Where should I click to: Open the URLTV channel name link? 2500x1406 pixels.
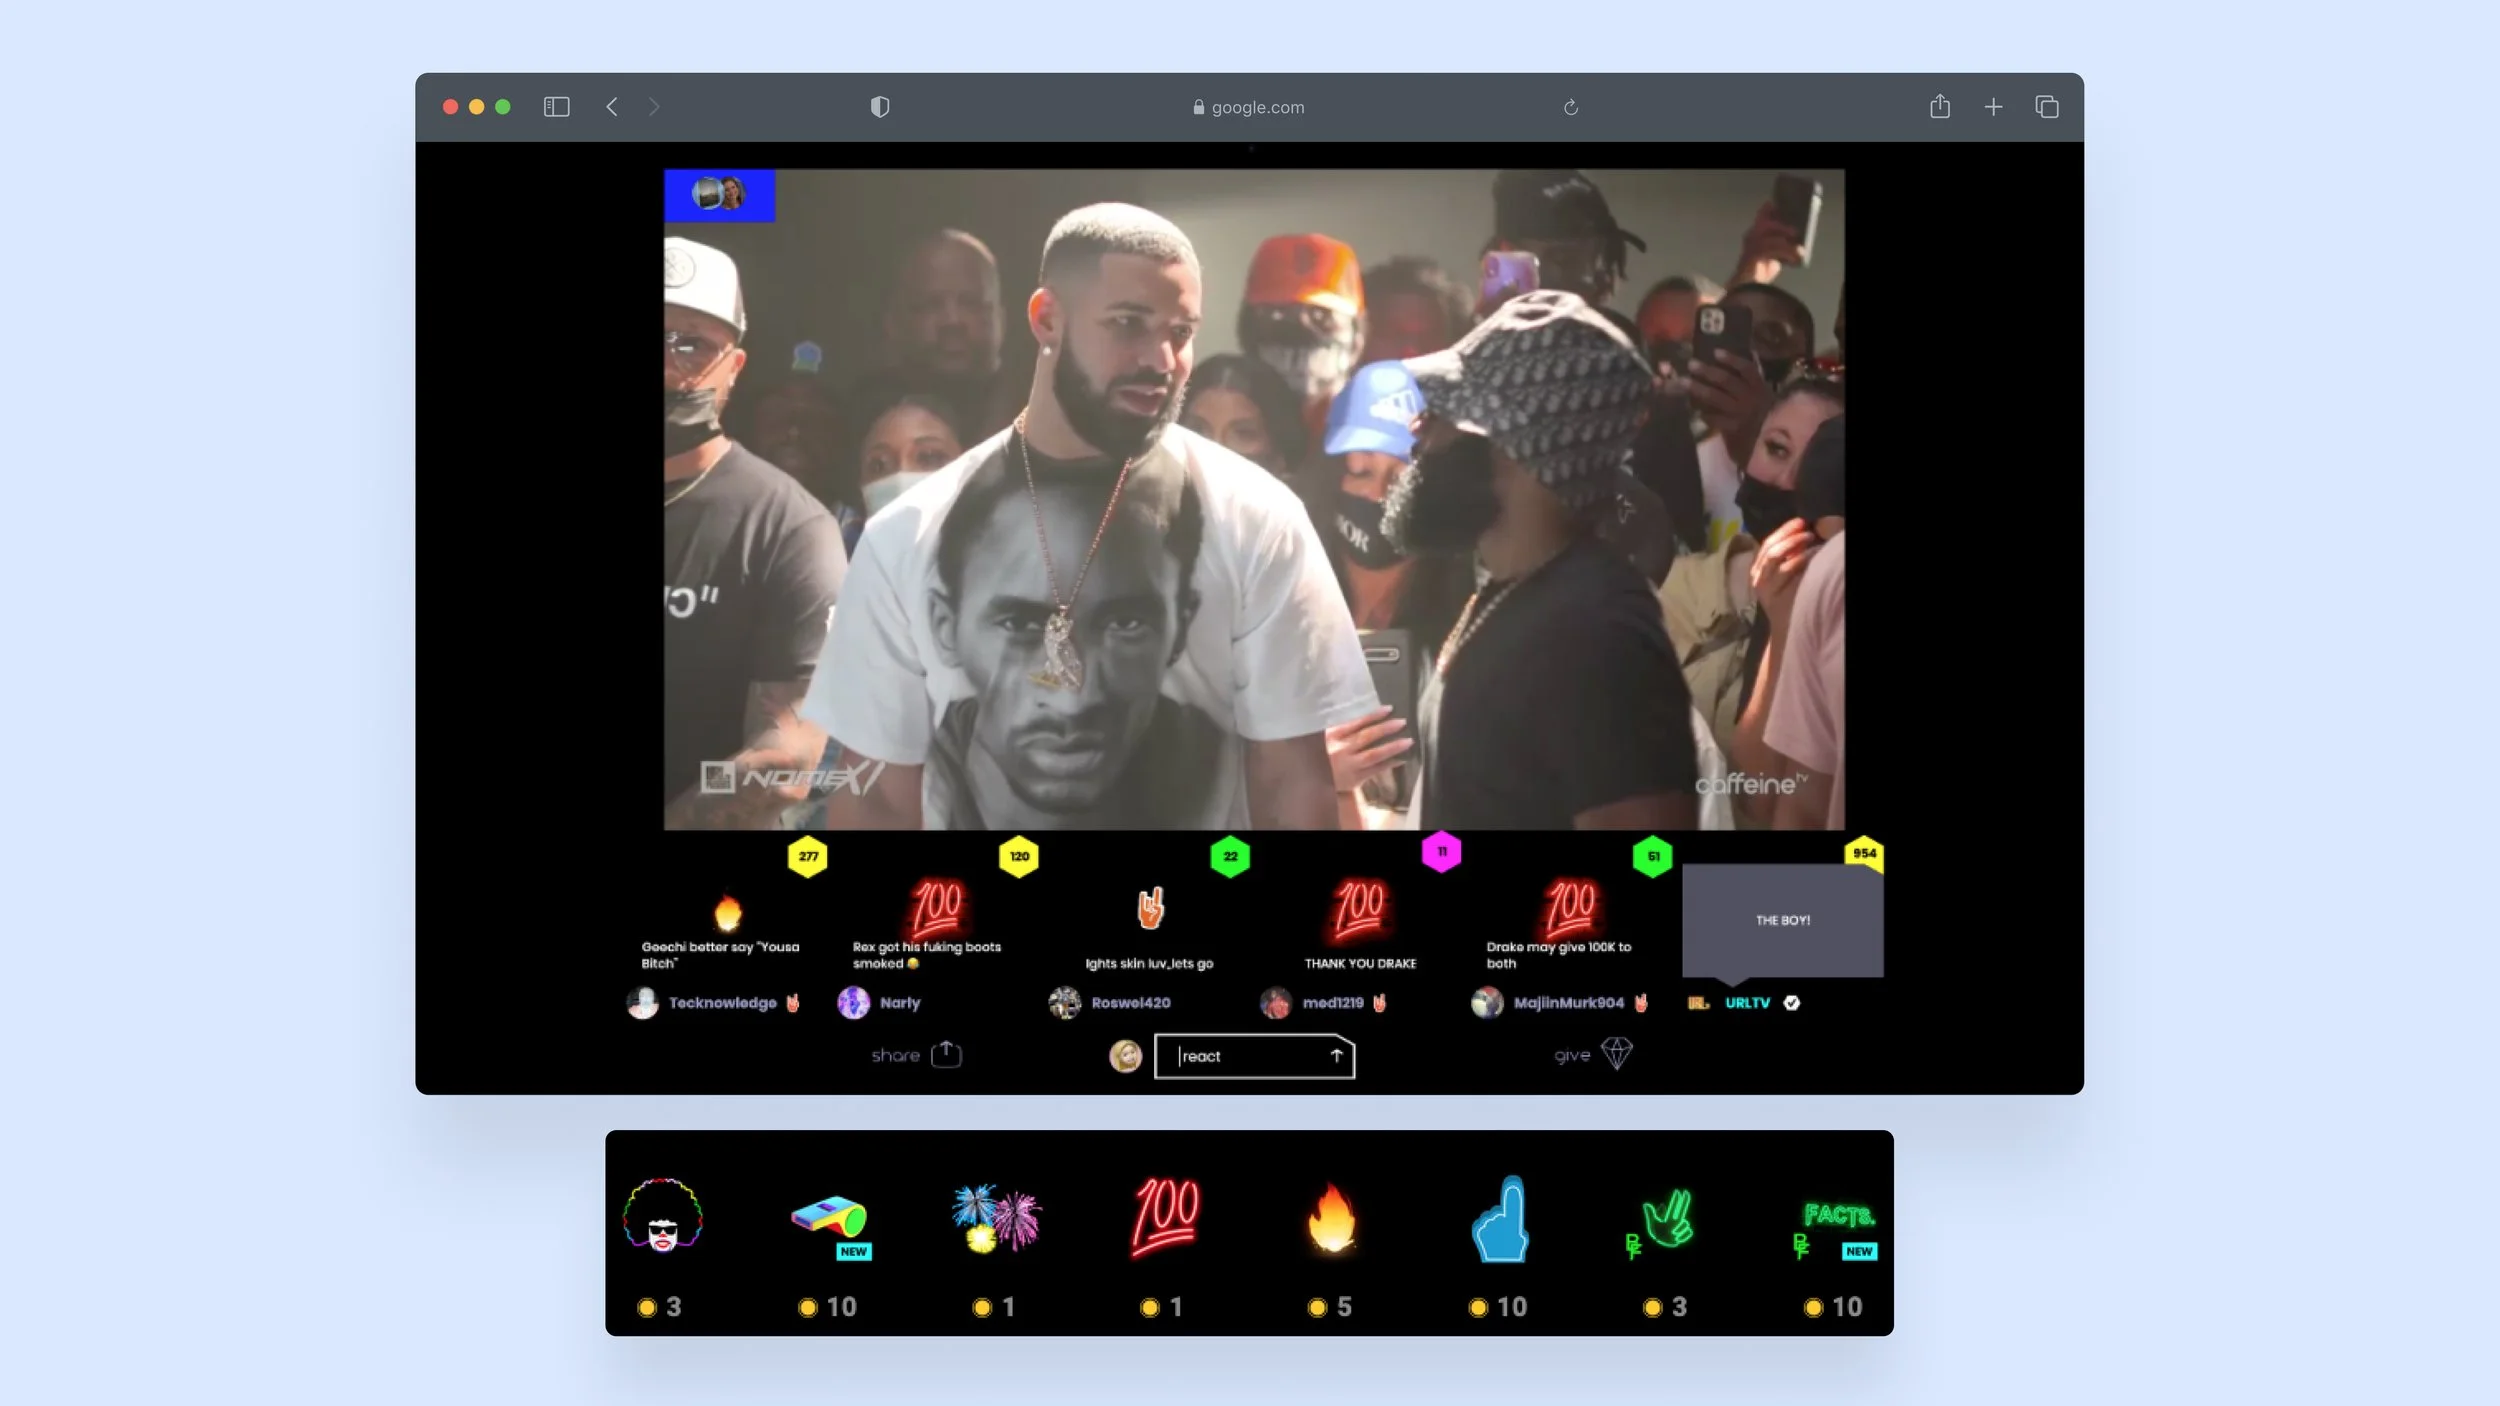coord(1747,1003)
